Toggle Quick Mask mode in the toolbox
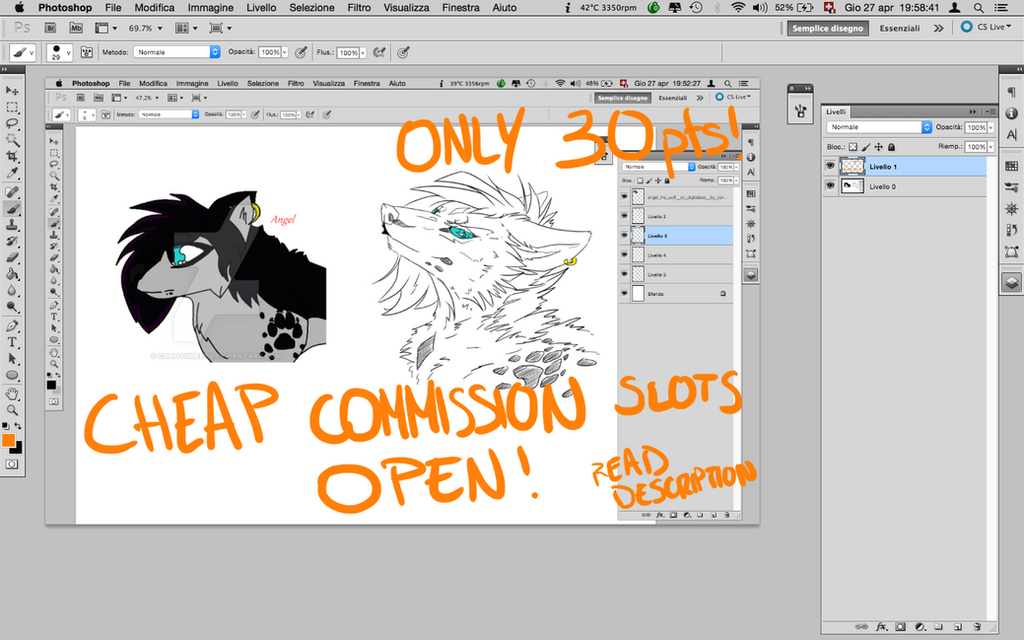The width and height of the screenshot is (1024, 640). [x=12, y=464]
